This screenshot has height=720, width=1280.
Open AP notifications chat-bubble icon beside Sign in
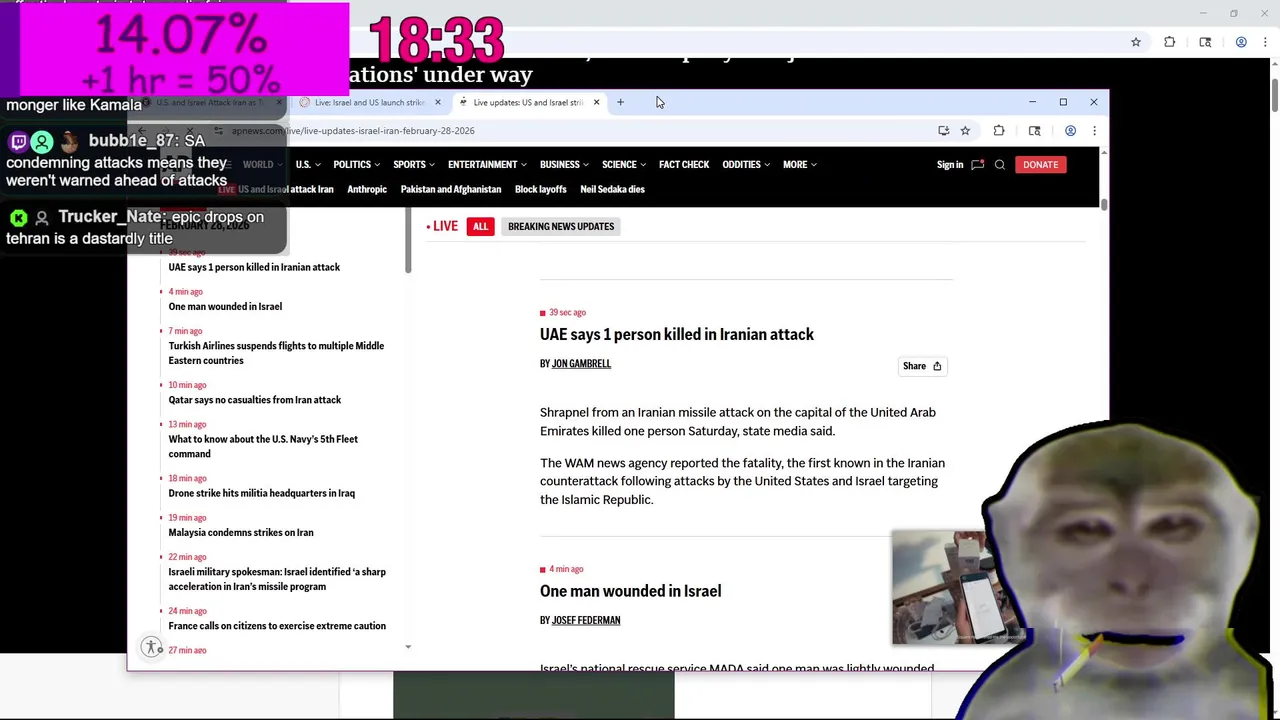point(977,165)
